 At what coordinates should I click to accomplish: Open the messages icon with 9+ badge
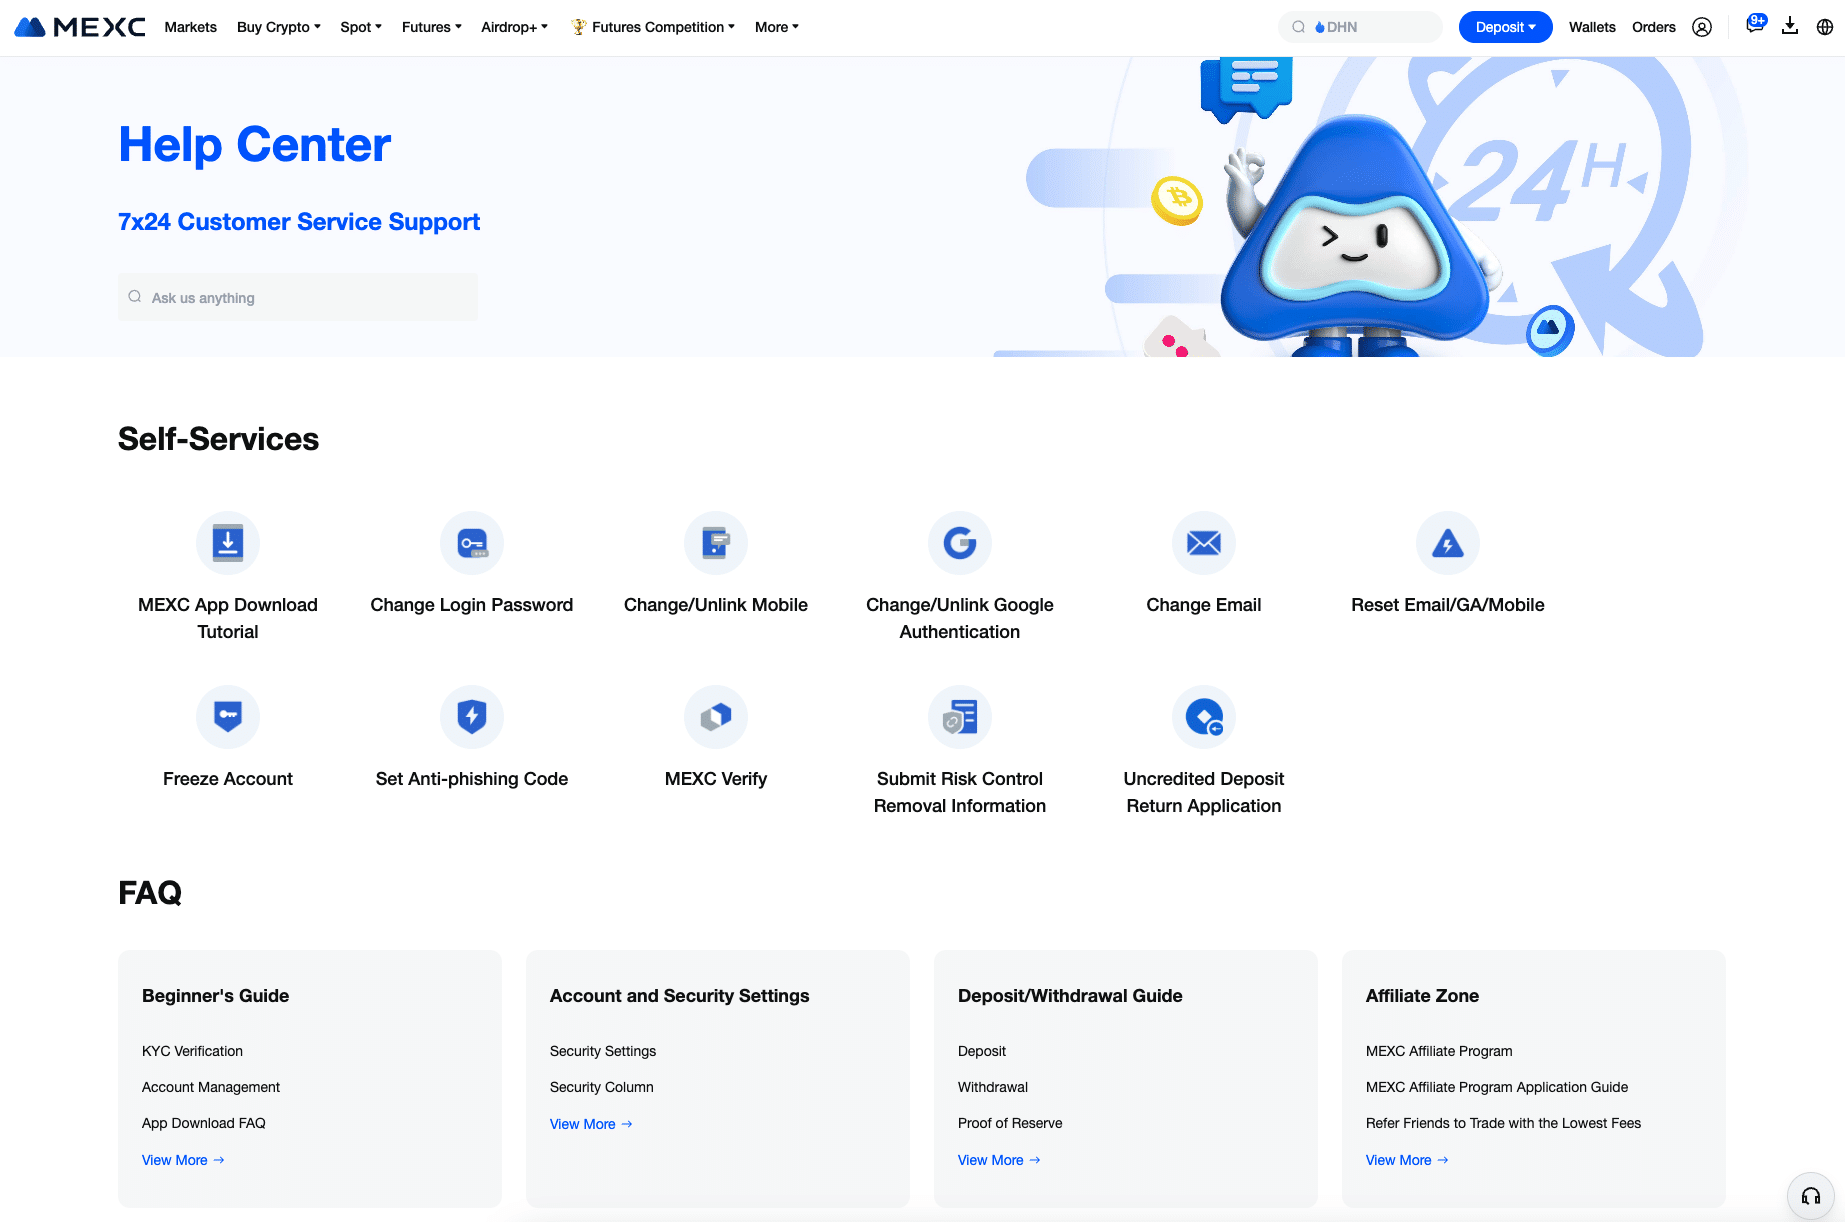pyautogui.click(x=1755, y=25)
